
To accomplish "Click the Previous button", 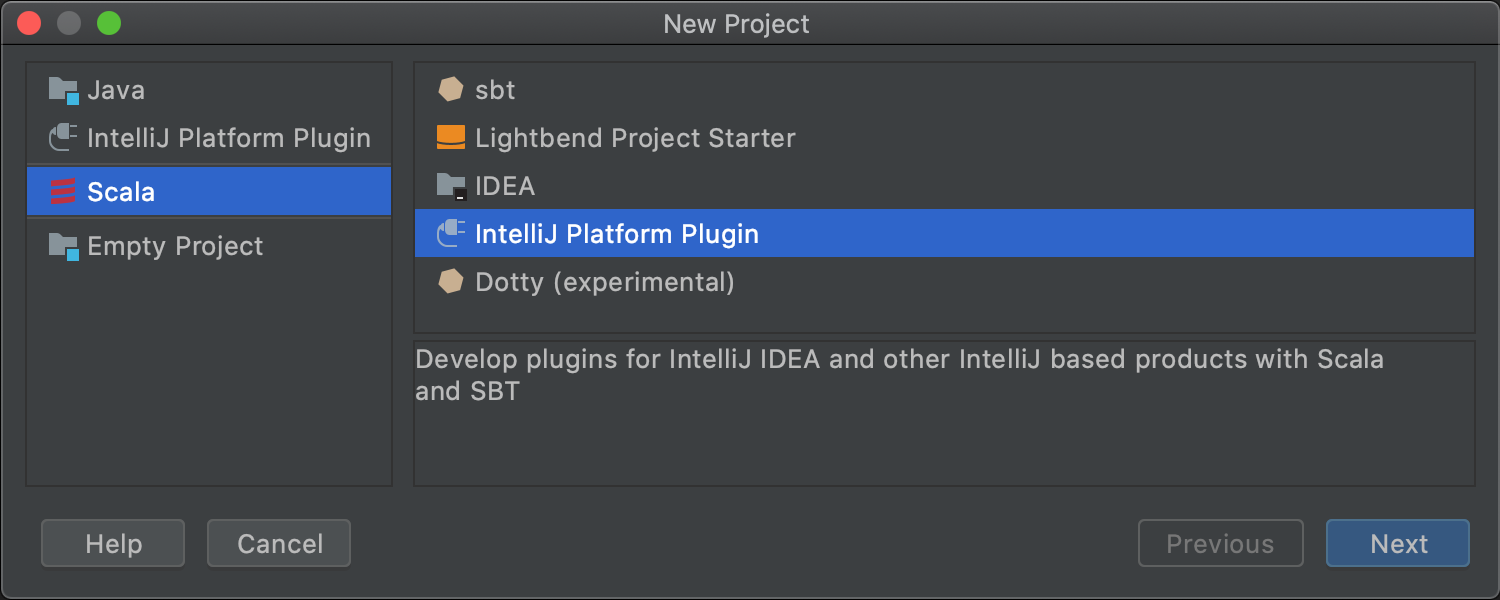I will (1220, 544).
